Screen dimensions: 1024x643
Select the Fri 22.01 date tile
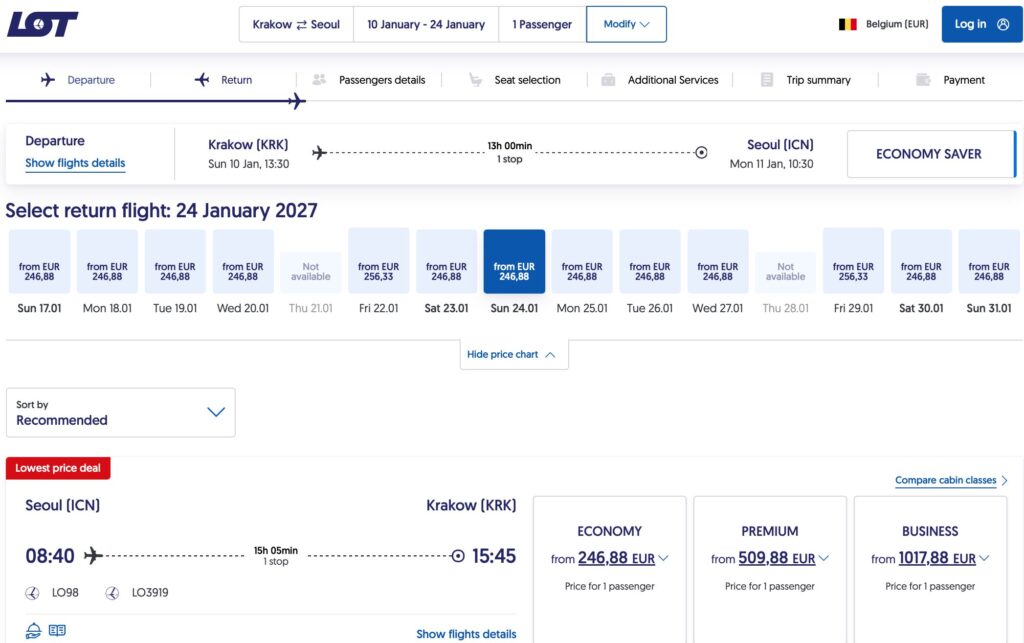[x=379, y=271]
